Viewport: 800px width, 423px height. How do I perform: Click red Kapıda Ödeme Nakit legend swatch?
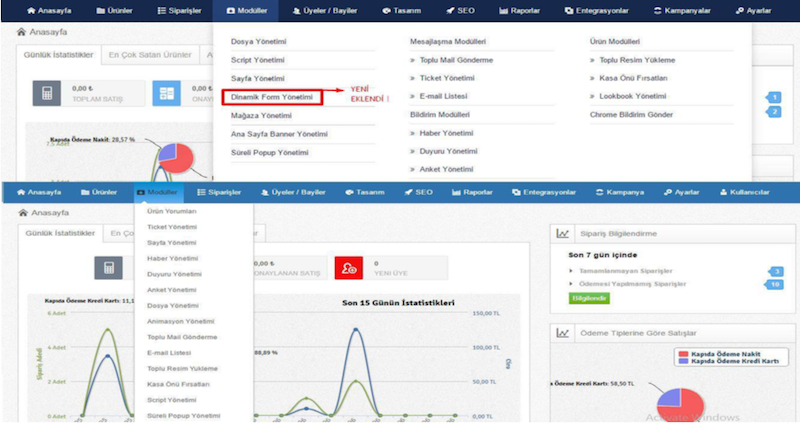pos(684,354)
